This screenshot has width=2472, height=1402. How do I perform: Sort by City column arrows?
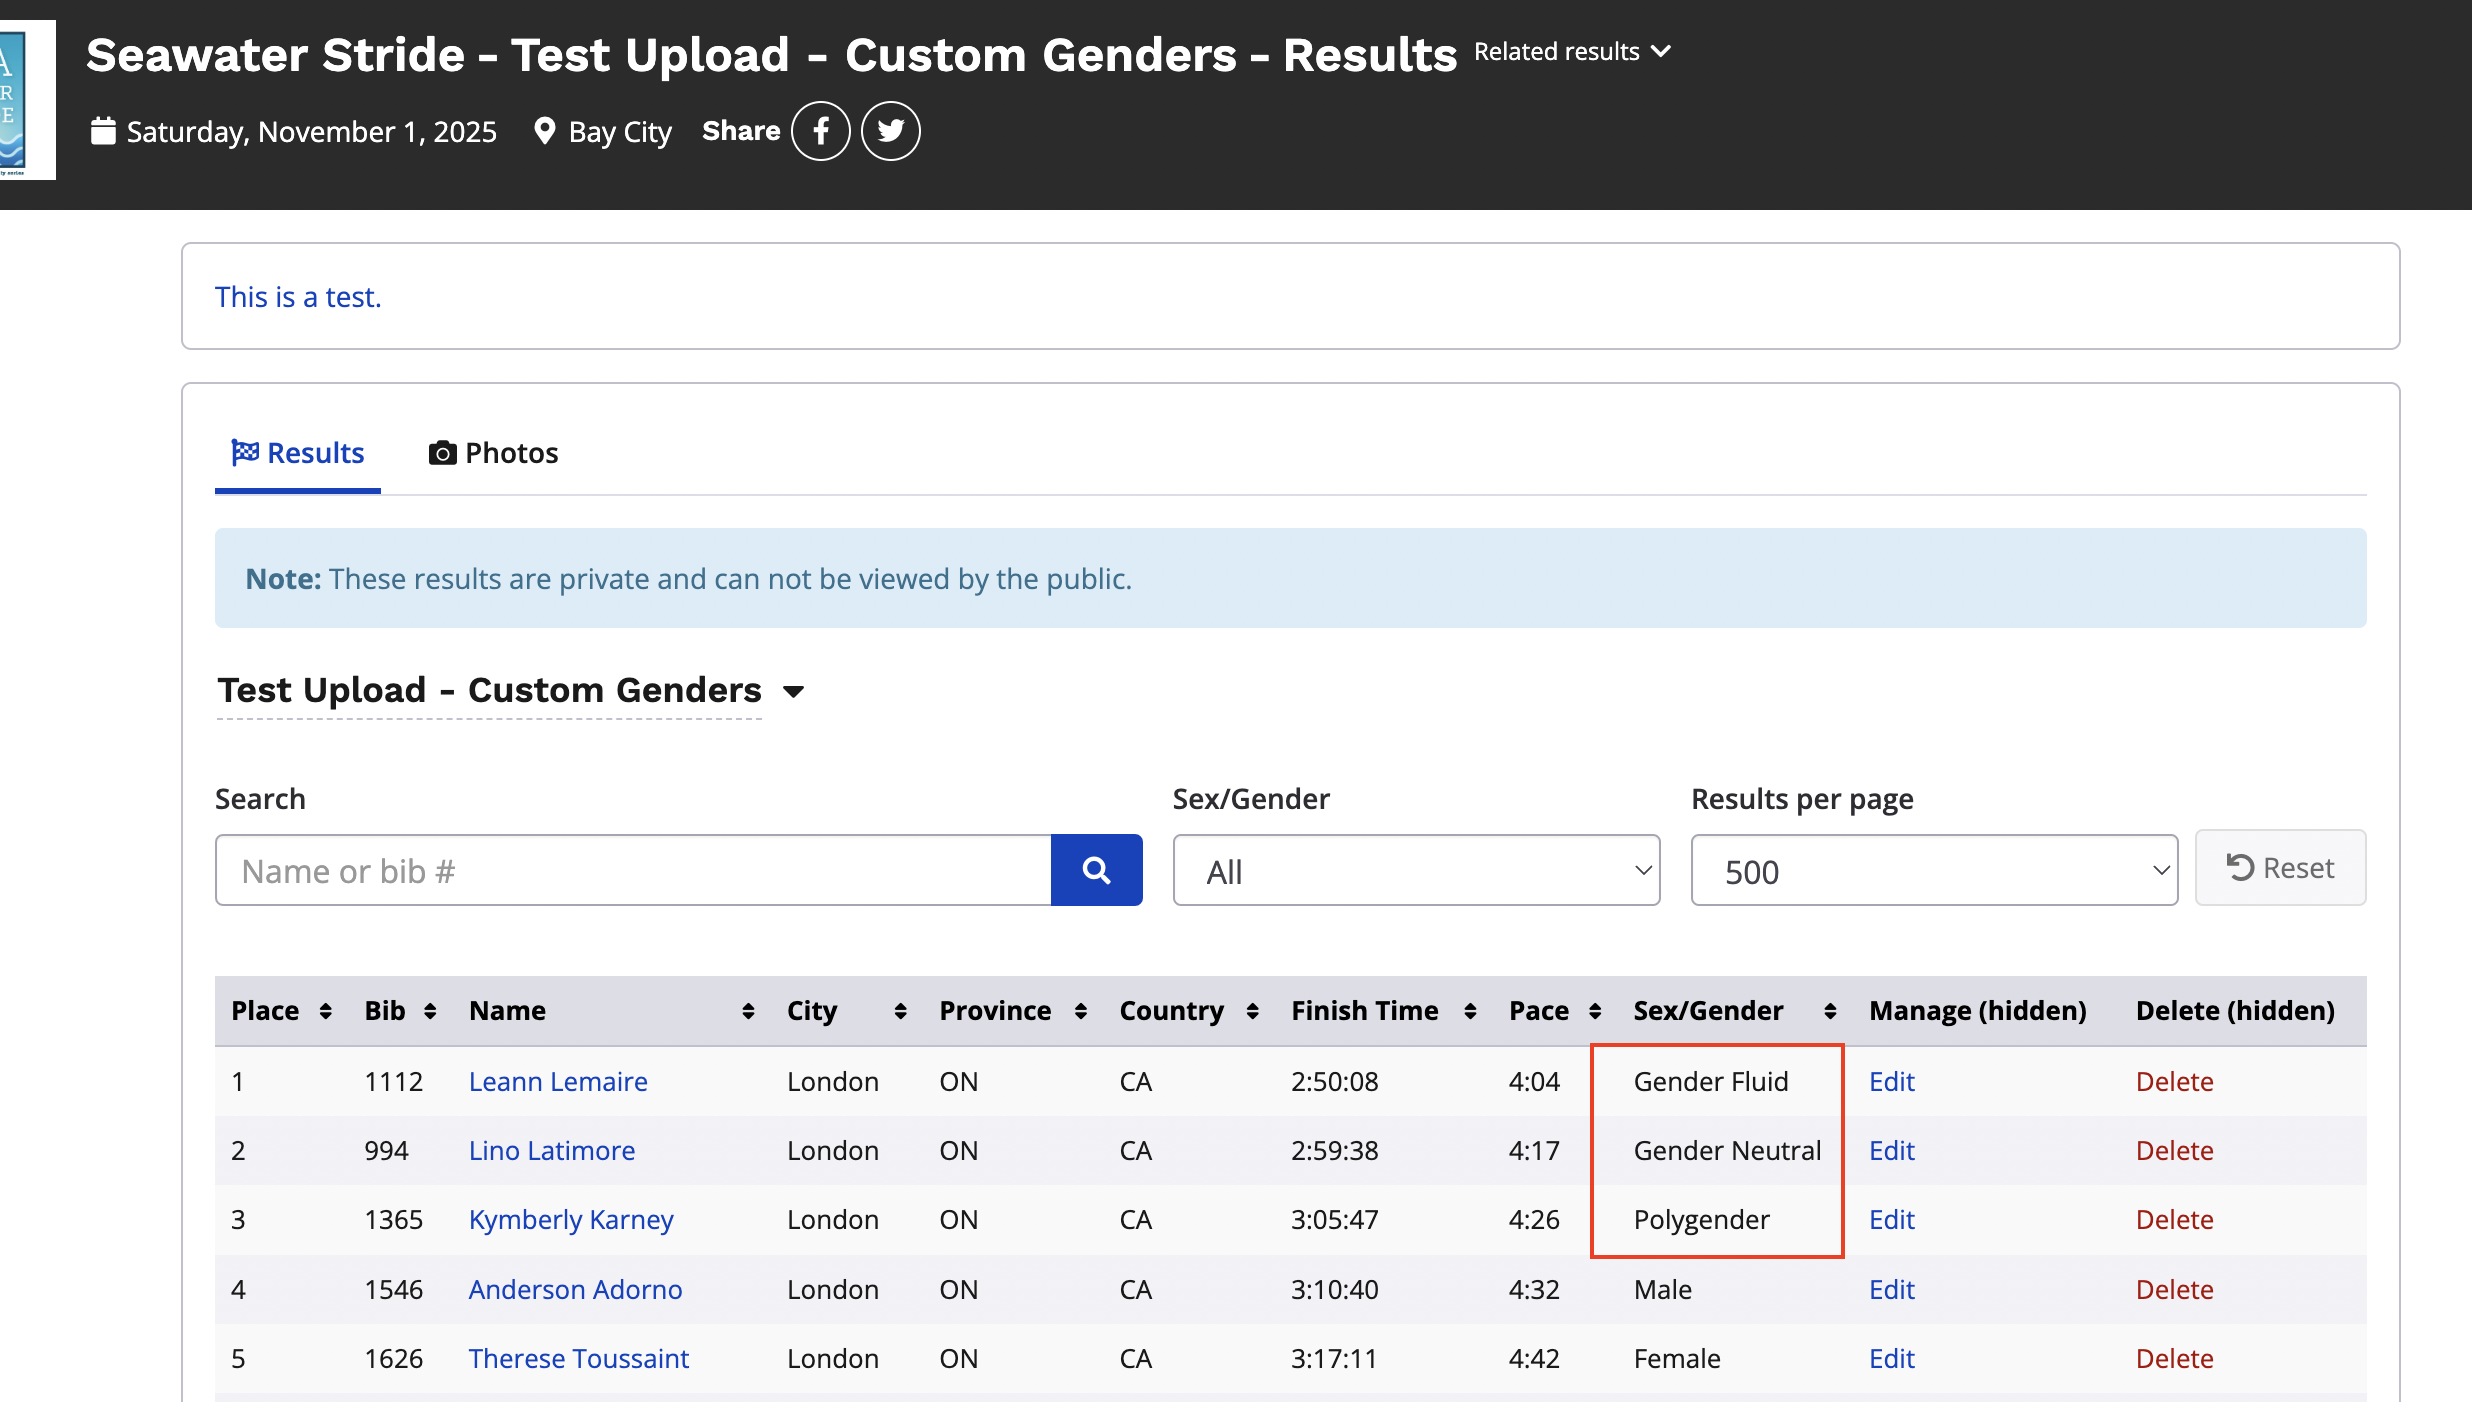point(900,1011)
